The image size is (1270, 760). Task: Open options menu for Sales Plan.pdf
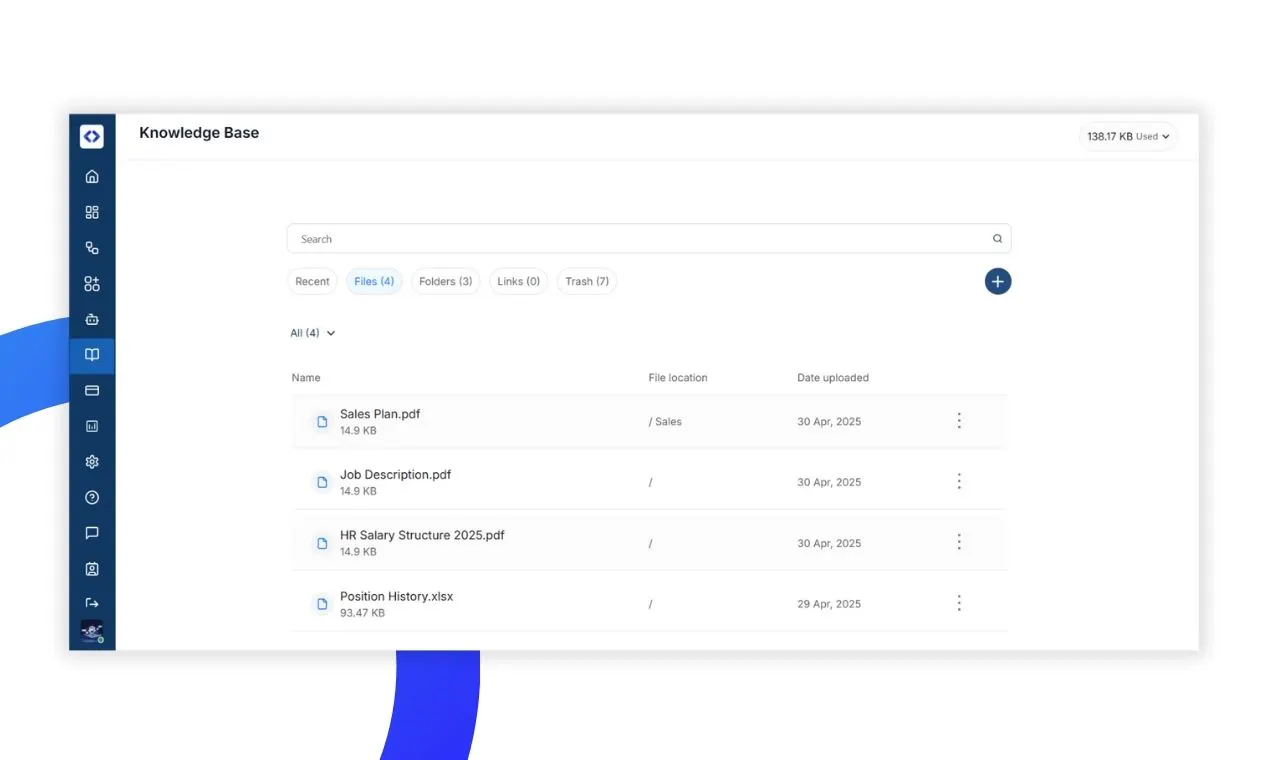point(959,421)
